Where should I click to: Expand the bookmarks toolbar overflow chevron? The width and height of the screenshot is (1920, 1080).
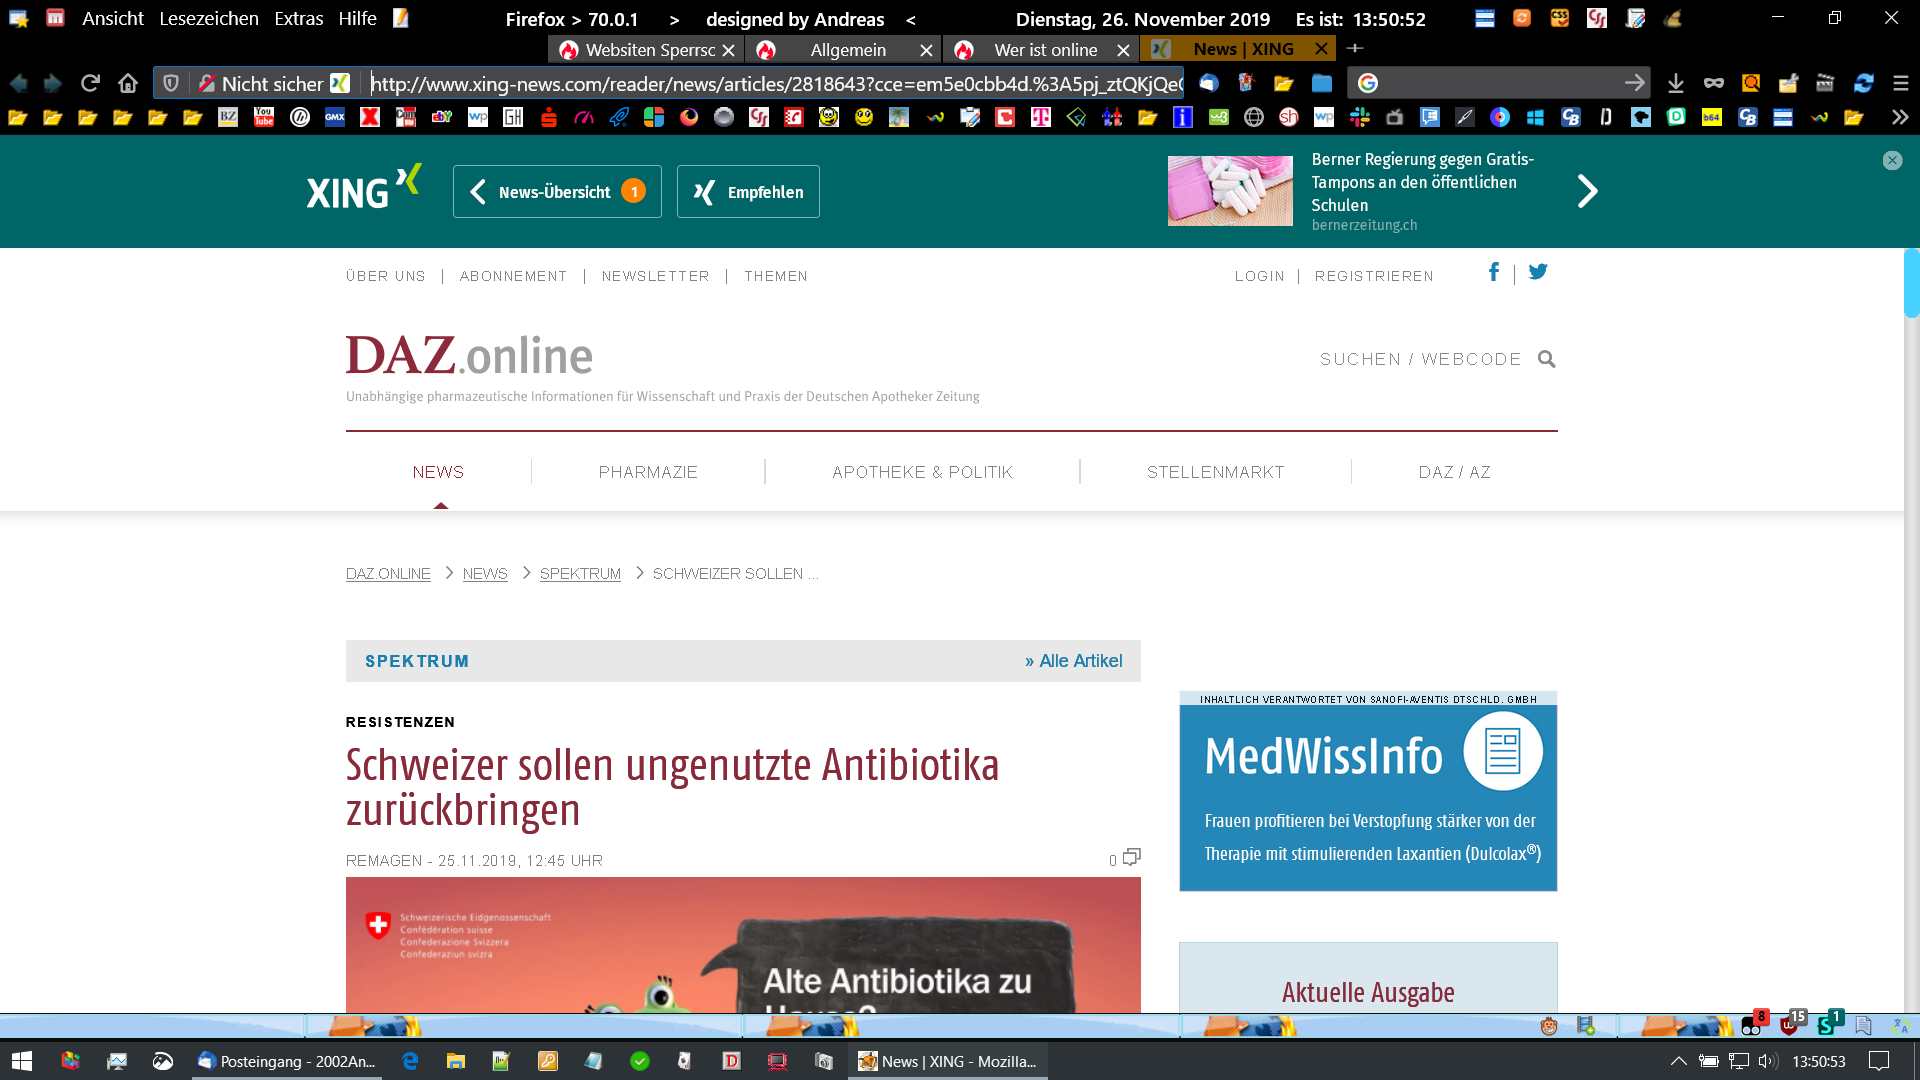(x=1900, y=117)
